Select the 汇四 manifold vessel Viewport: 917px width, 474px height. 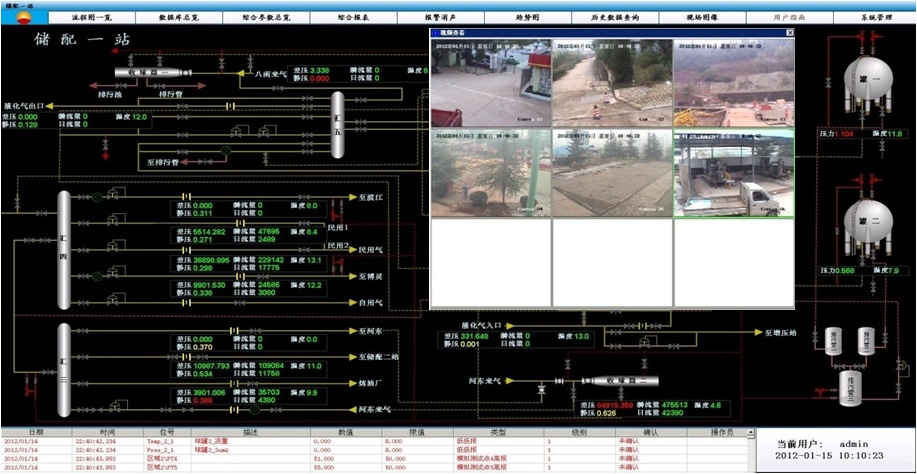click(x=64, y=250)
